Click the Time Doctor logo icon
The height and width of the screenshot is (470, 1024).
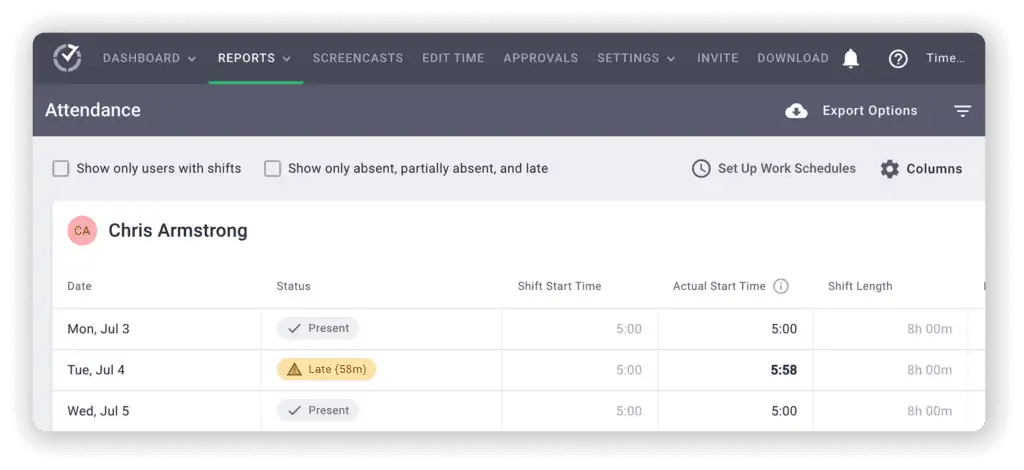point(67,58)
